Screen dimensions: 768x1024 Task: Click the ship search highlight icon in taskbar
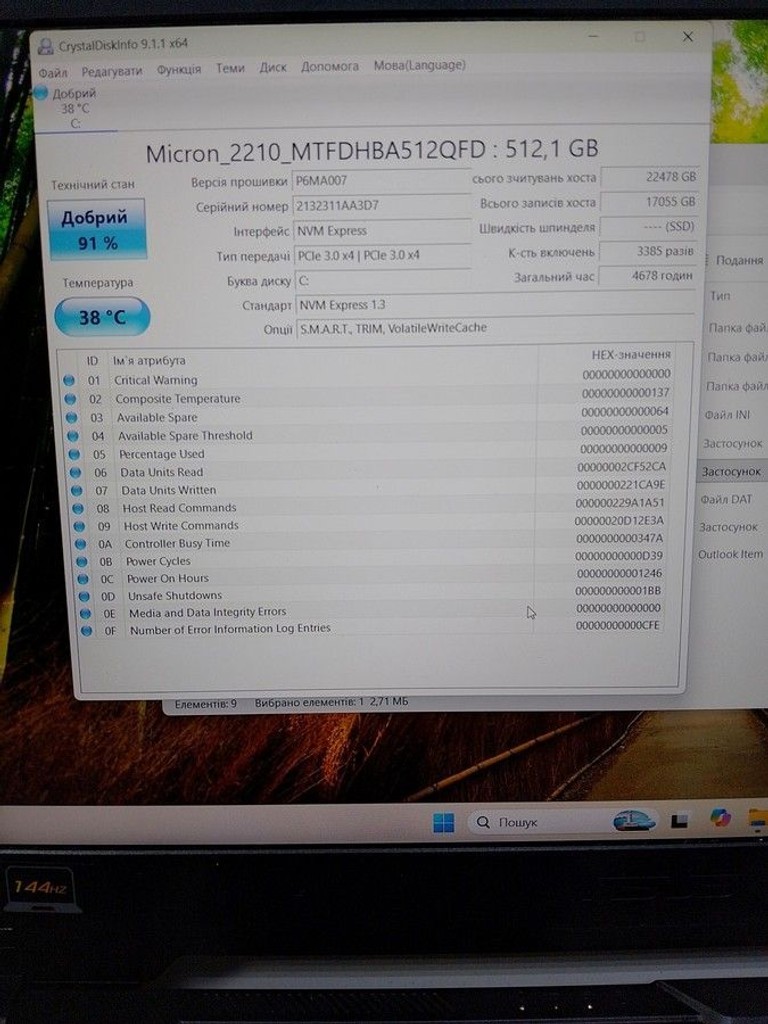[633, 820]
